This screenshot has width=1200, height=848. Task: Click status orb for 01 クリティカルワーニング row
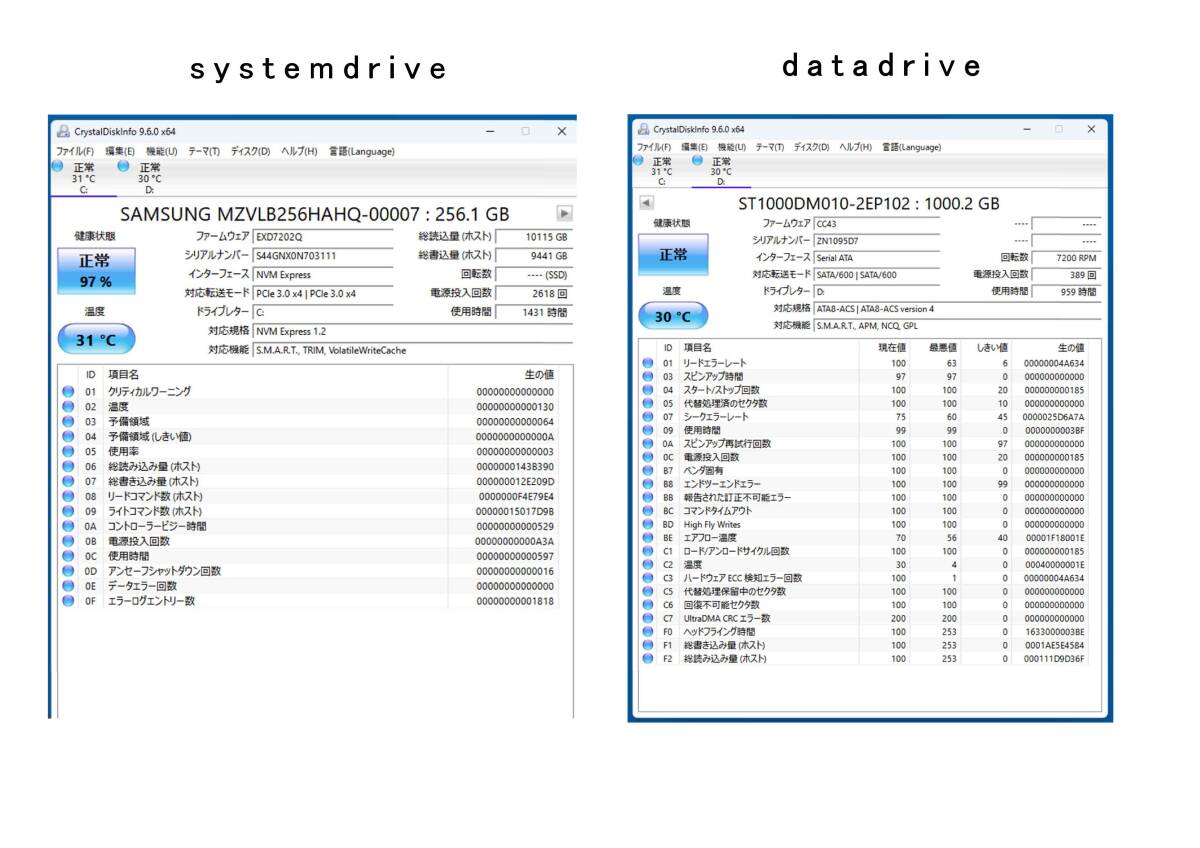pyautogui.click(x=68, y=392)
